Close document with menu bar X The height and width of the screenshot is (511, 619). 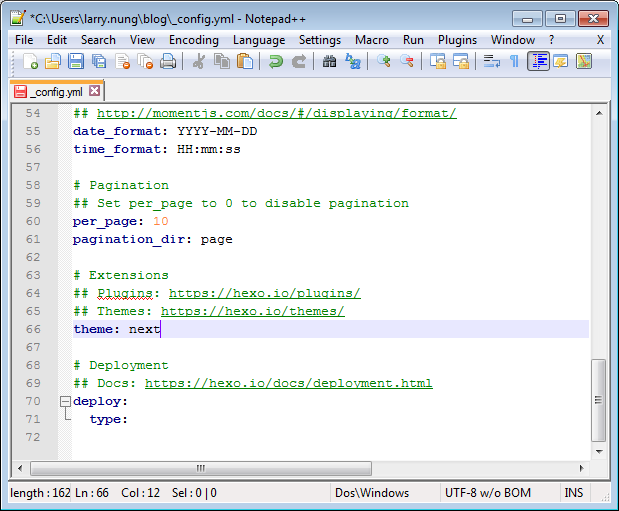tap(600, 40)
